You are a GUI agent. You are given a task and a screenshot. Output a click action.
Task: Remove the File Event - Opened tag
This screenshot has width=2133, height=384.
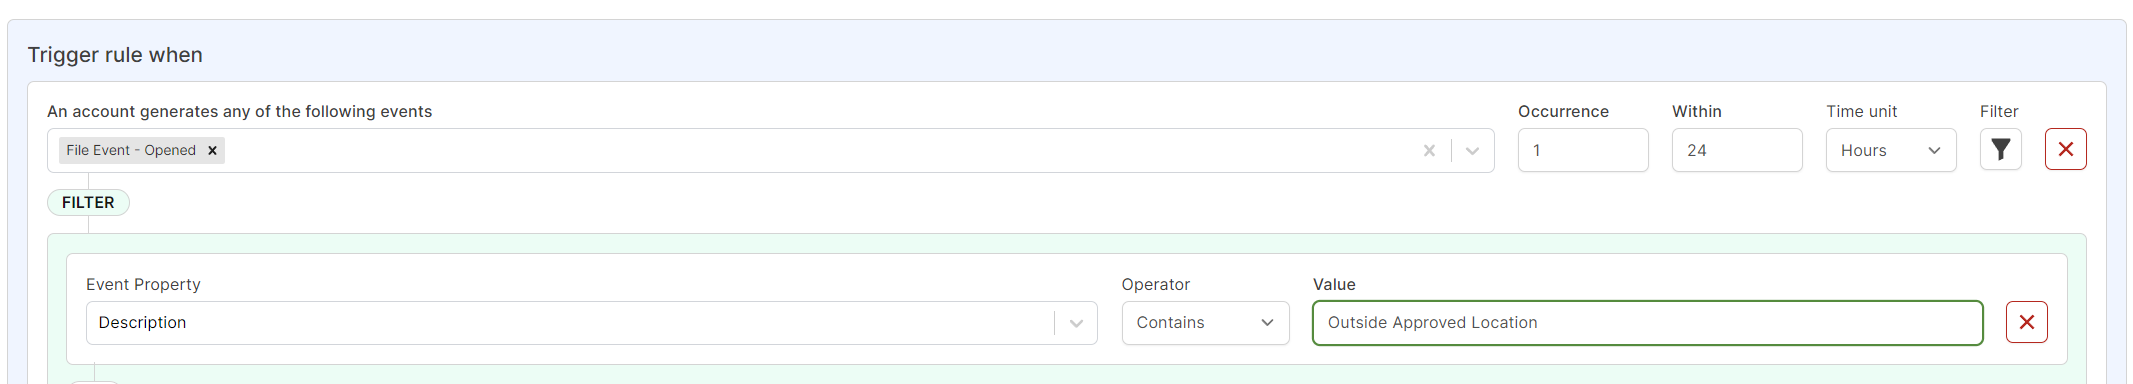coord(212,151)
